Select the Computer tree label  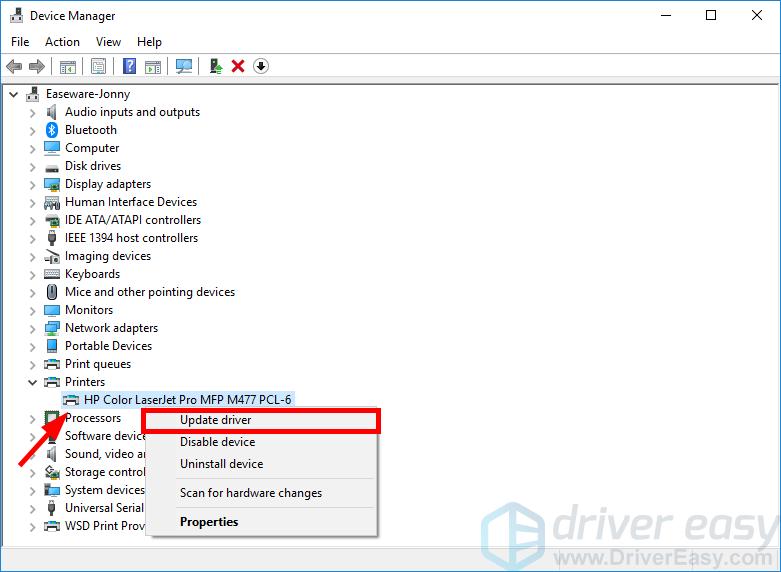(92, 148)
